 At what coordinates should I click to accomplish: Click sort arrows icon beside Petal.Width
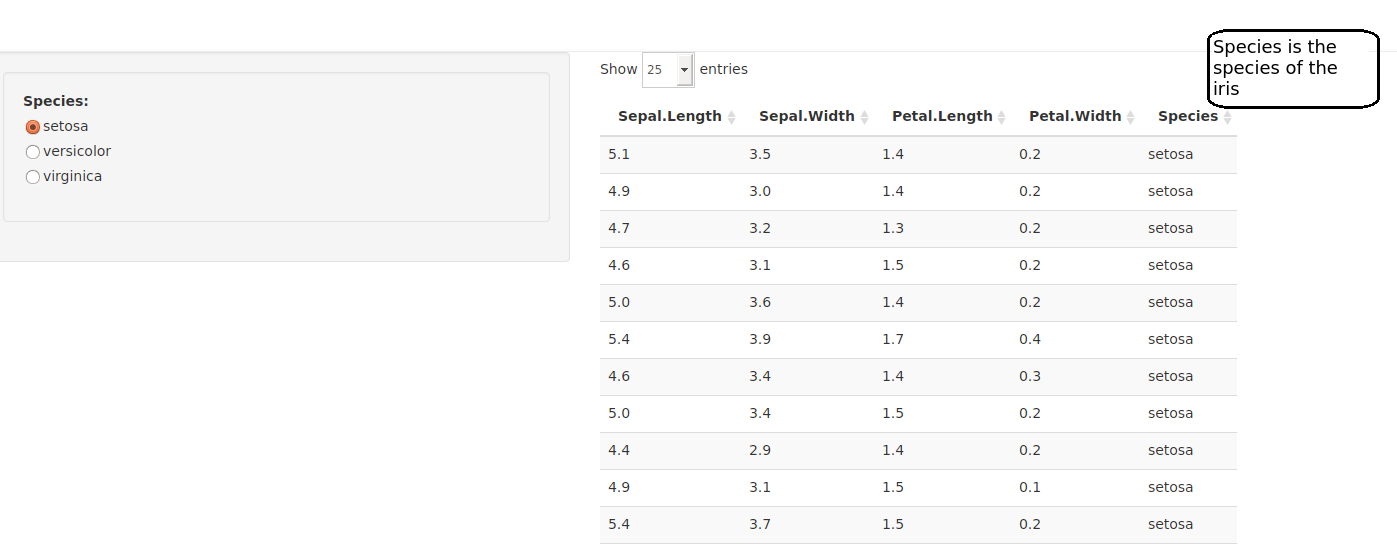[x=1130, y=117]
